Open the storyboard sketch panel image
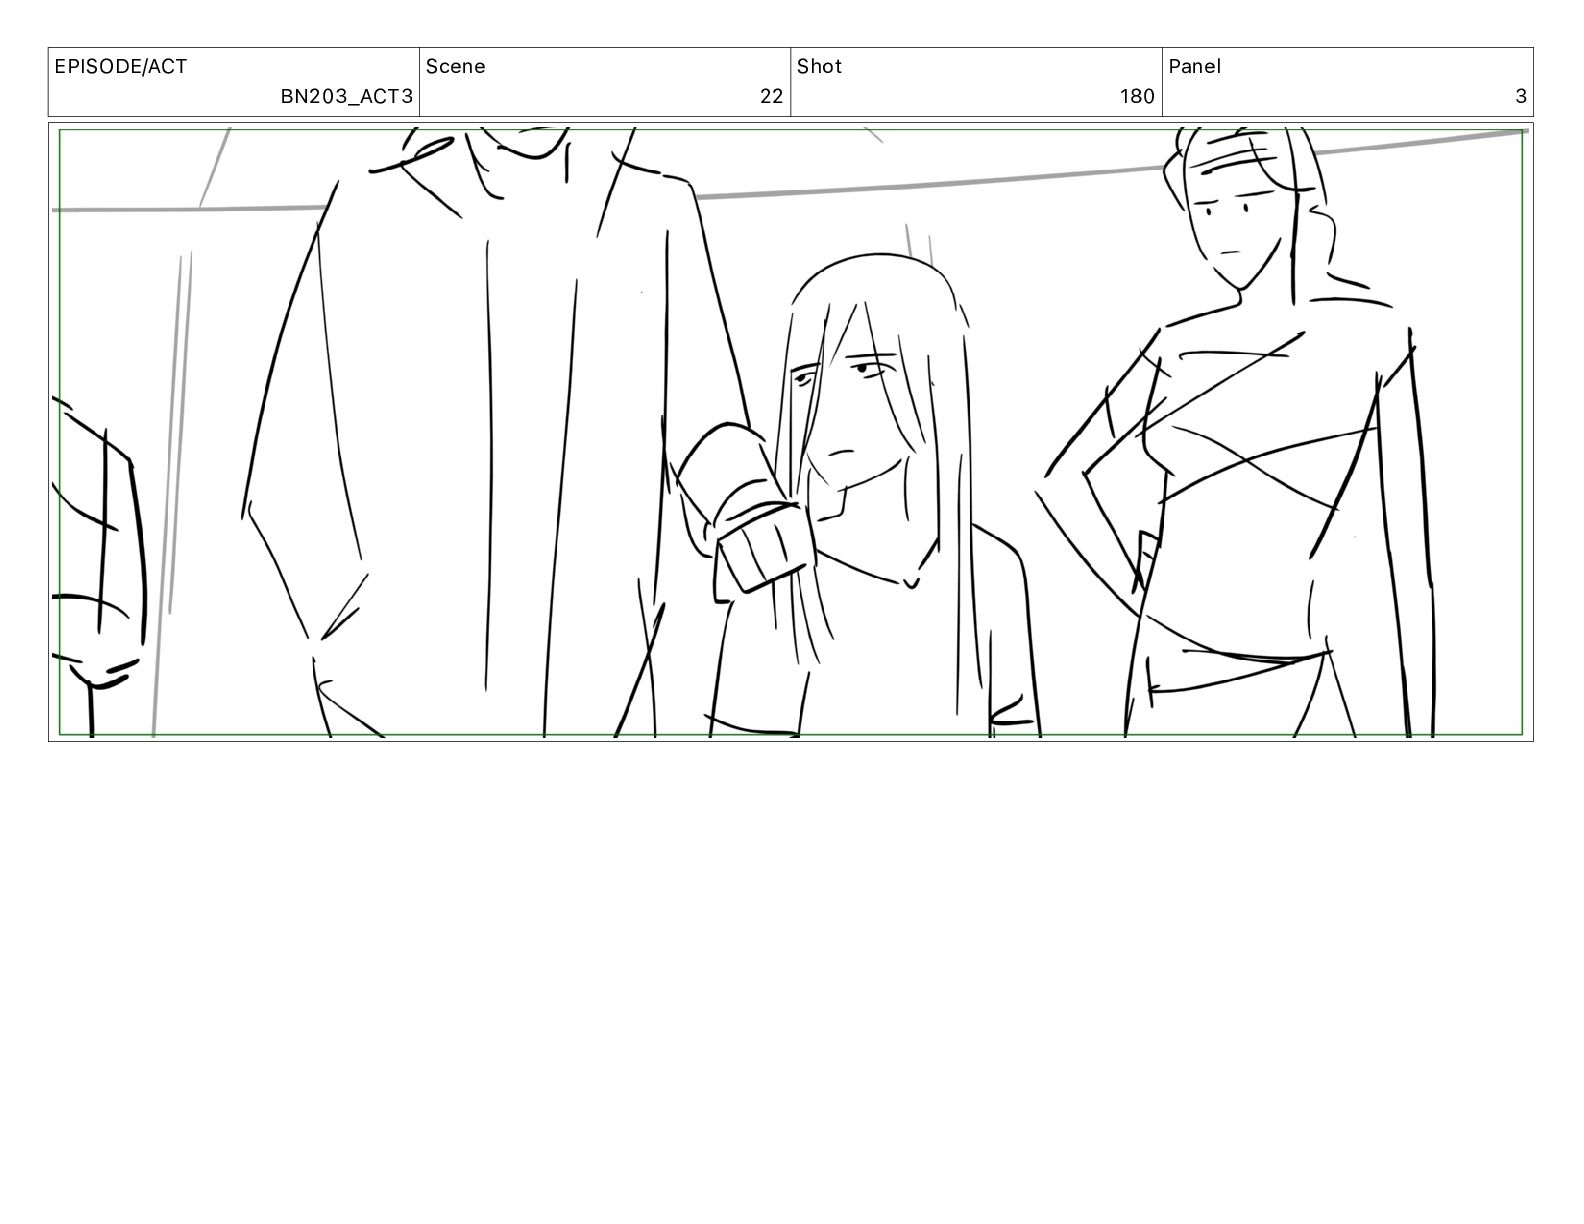1584x1224 pixels. [x=791, y=432]
